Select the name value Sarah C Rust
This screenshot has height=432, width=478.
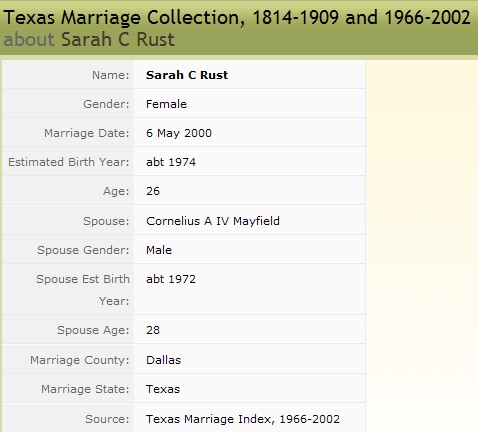187,75
